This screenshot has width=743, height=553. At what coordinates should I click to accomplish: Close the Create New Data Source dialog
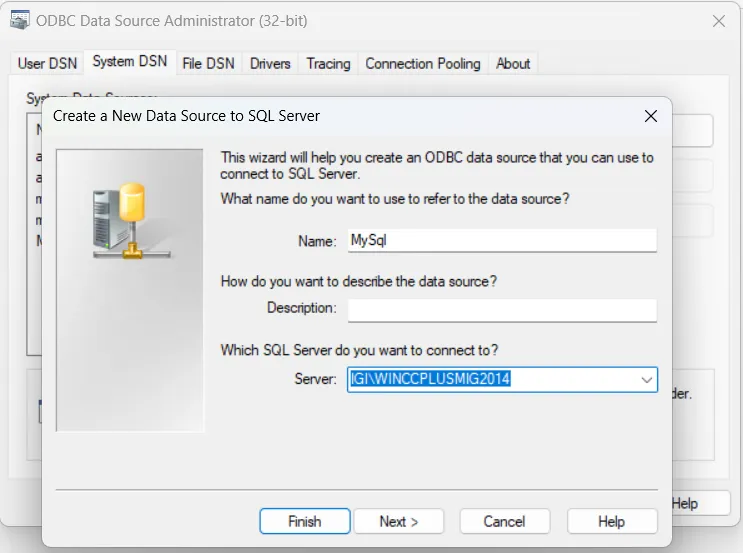(651, 116)
